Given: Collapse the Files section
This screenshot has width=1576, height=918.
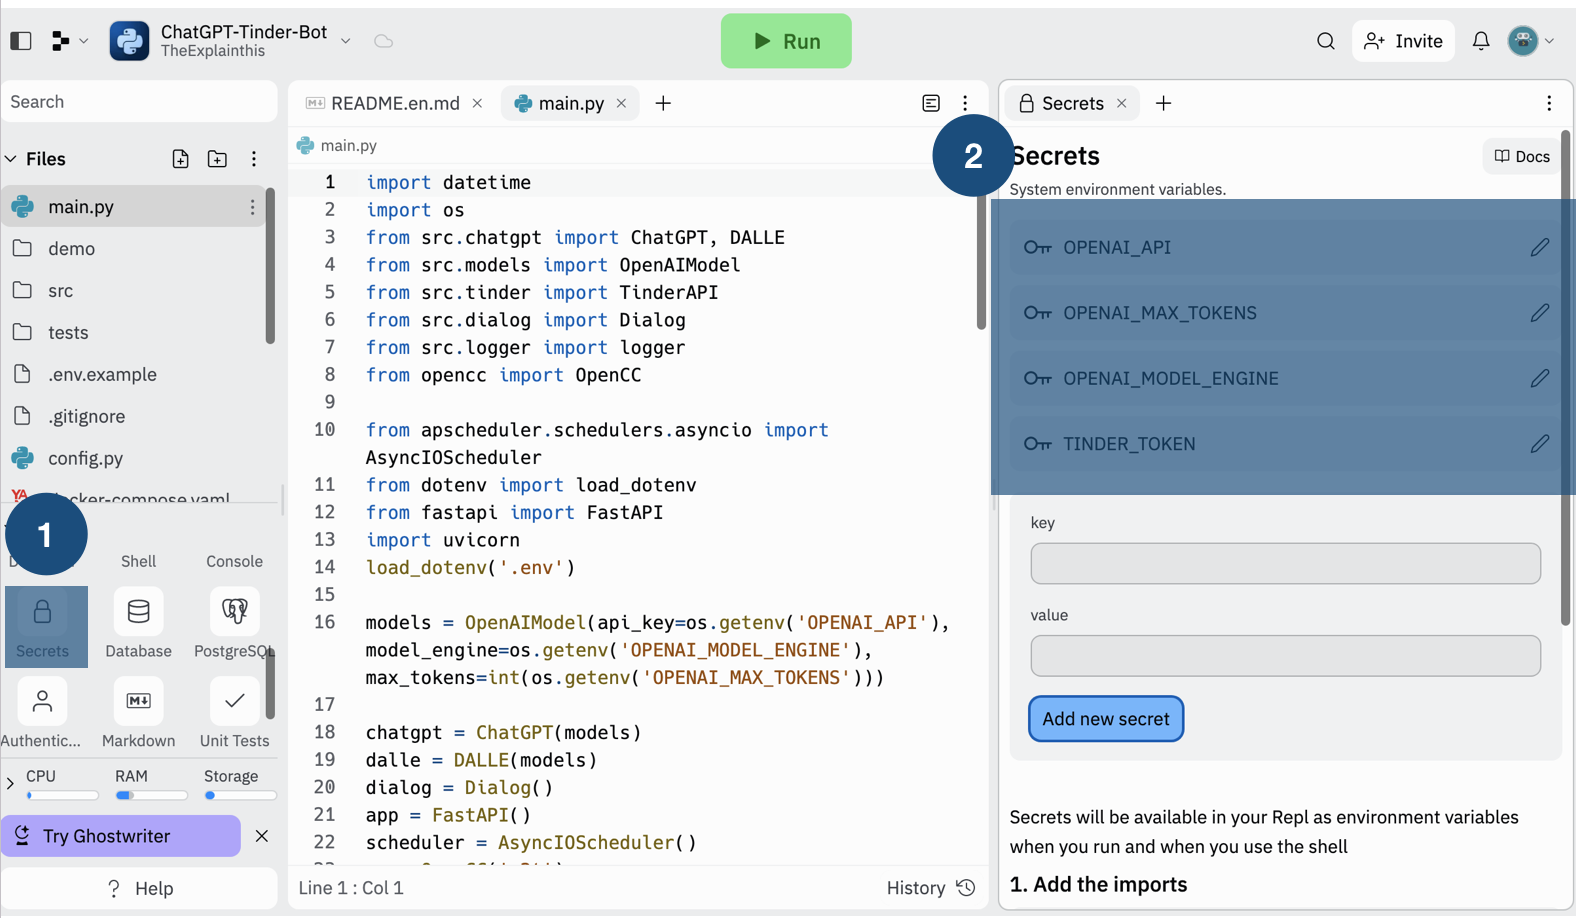Looking at the screenshot, I should (12, 159).
